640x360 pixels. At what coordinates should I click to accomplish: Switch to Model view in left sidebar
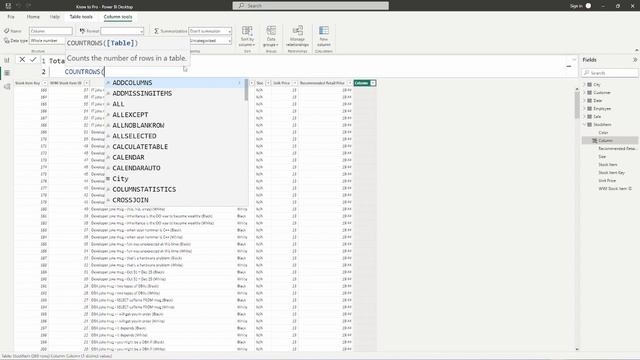pyautogui.click(x=7, y=87)
